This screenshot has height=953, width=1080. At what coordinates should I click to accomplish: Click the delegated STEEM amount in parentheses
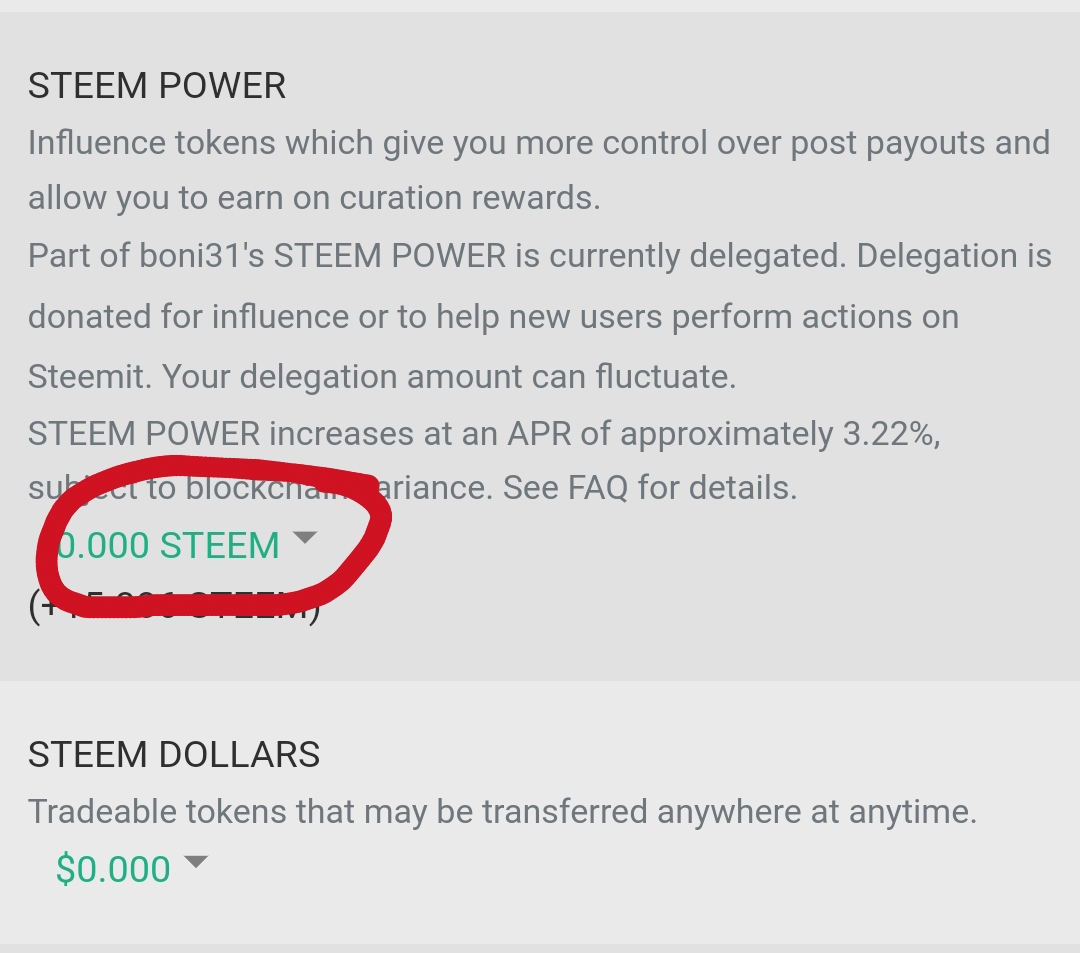click(175, 607)
